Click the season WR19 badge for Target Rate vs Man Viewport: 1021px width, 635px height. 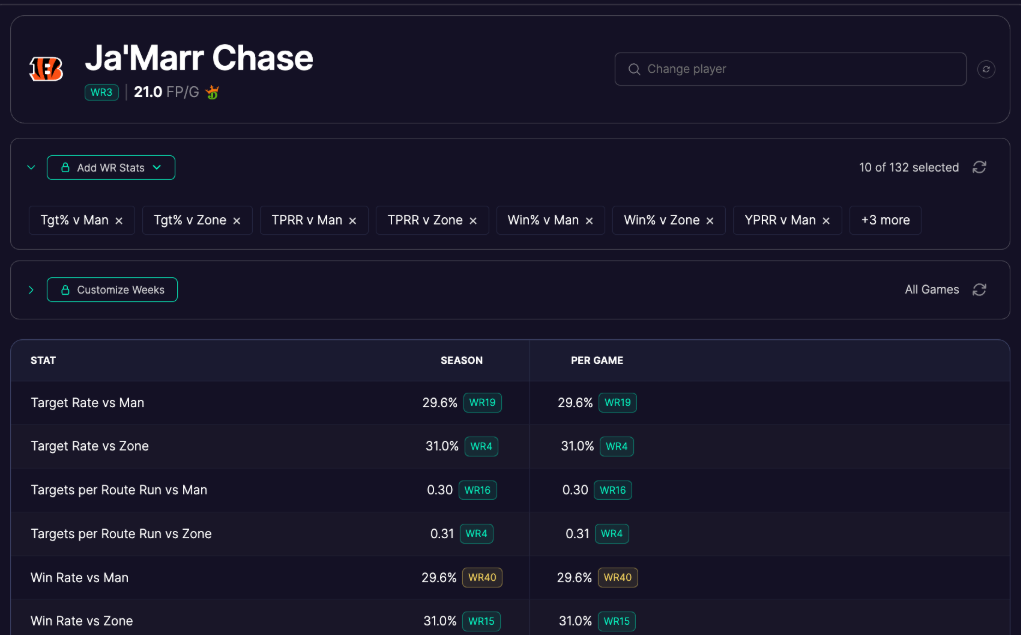(483, 402)
